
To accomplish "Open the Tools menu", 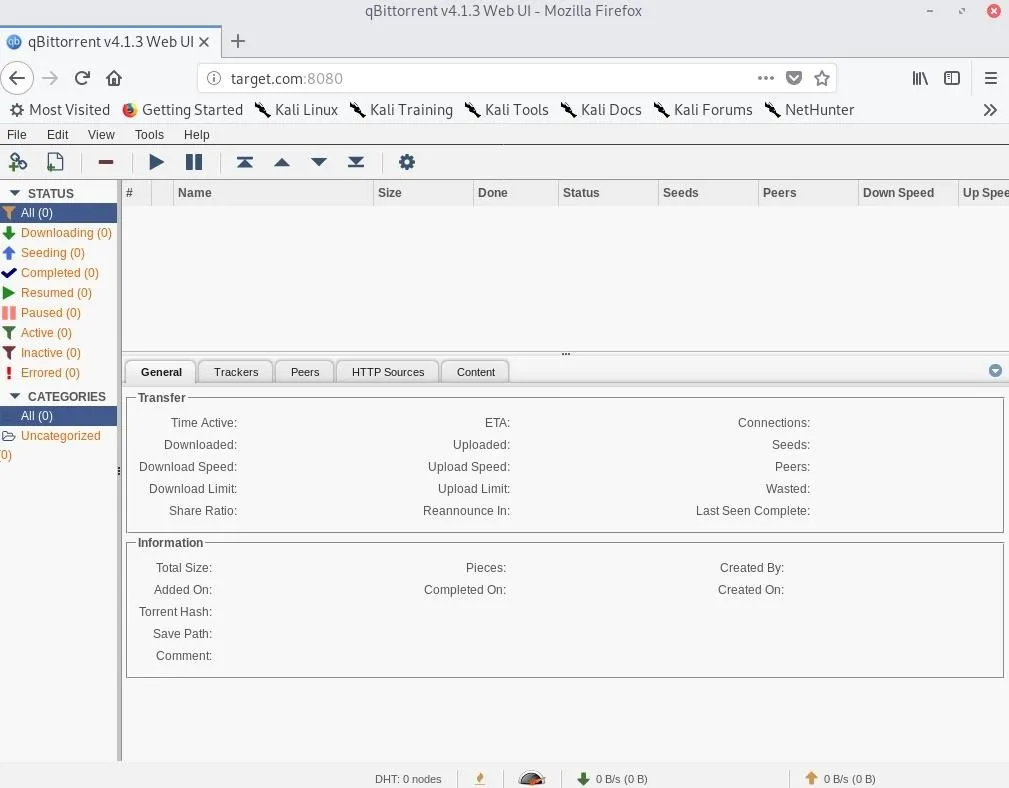I will (x=149, y=134).
